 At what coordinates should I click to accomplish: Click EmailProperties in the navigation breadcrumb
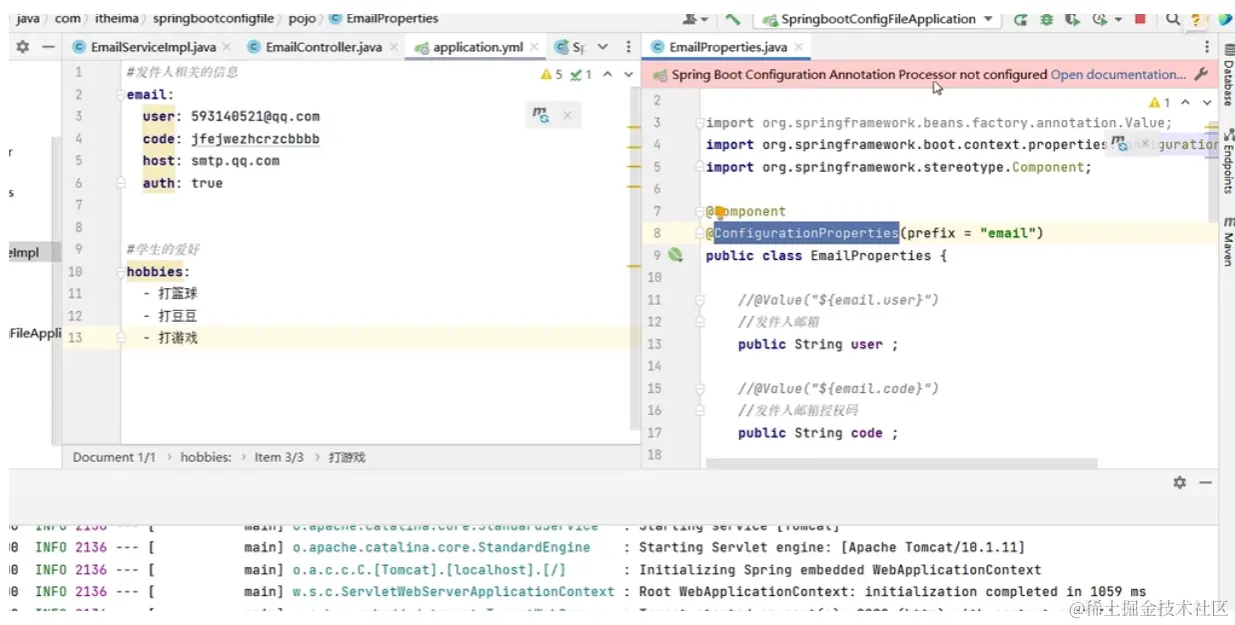[x=392, y=18]
